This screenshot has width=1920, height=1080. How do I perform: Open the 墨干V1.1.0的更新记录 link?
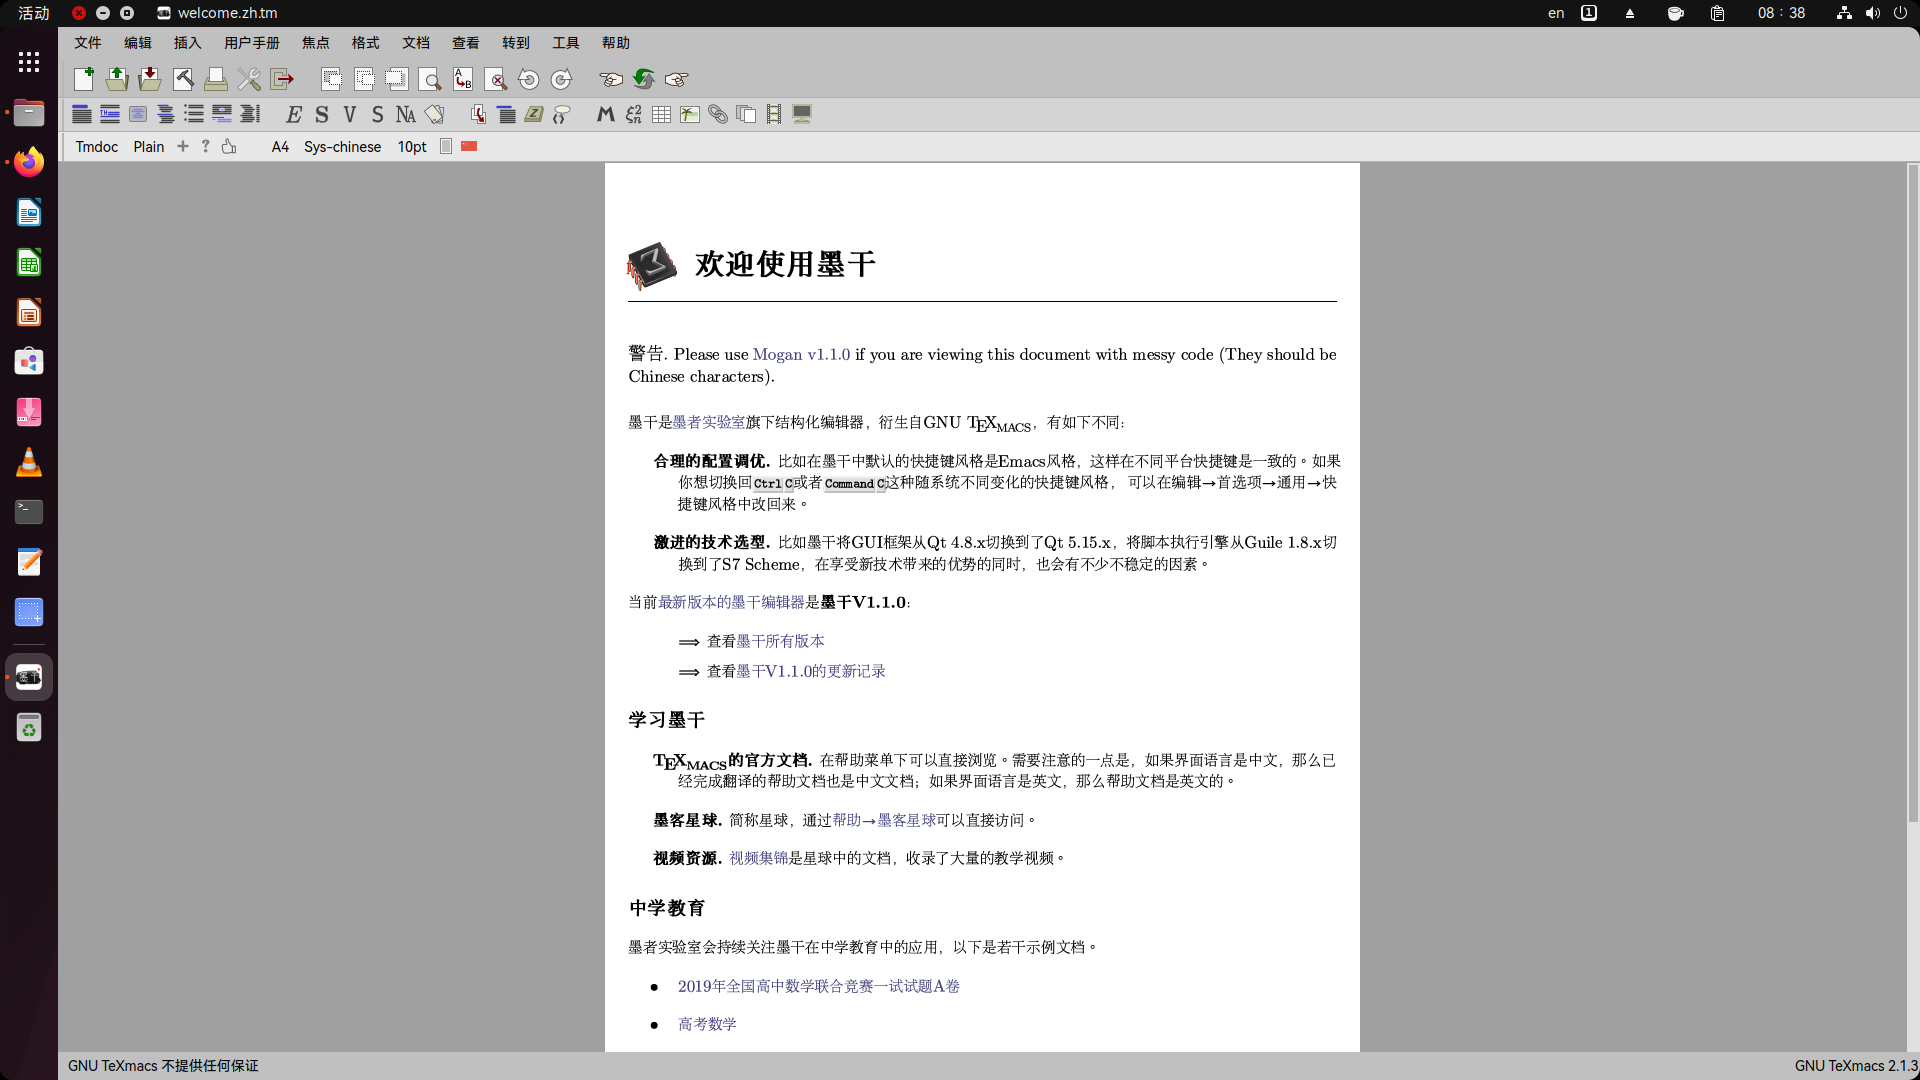811,671
